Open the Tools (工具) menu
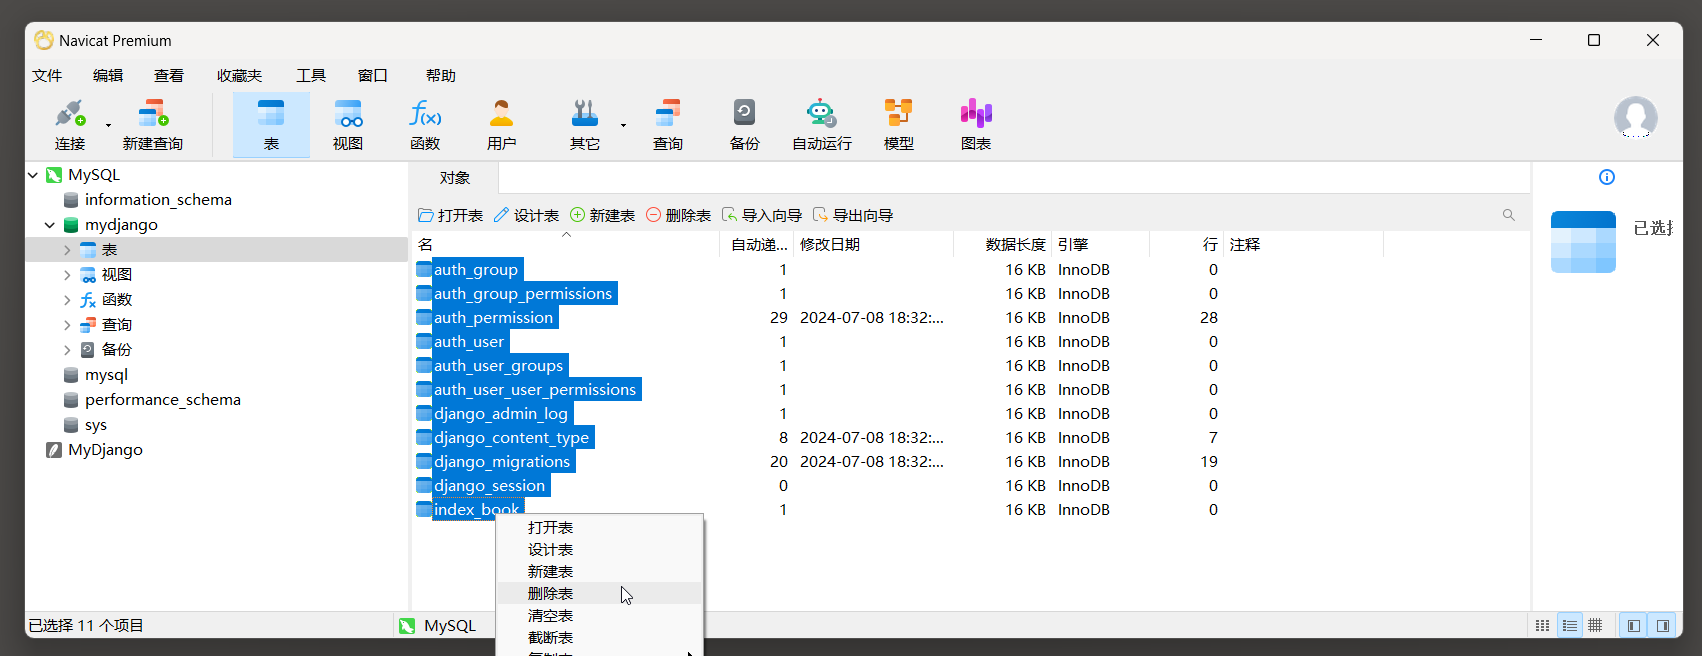The image size is (1702, 656). coord(311,75)
